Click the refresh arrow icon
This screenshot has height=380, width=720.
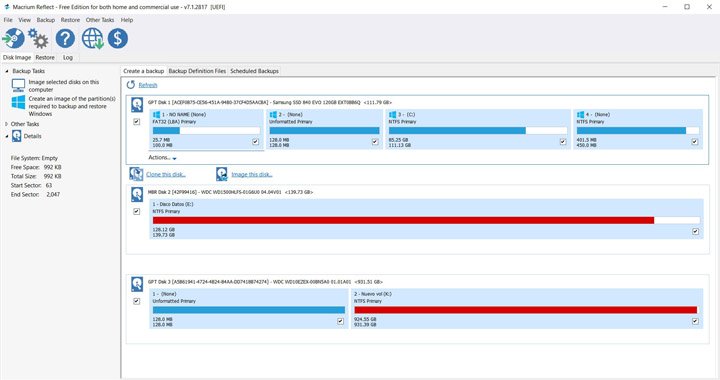131,85
